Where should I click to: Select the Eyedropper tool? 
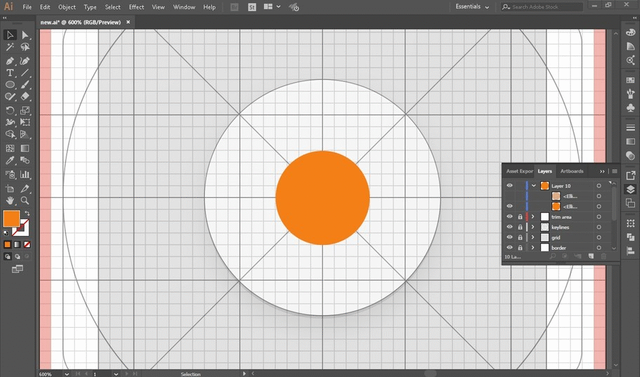tap(10, 160)
